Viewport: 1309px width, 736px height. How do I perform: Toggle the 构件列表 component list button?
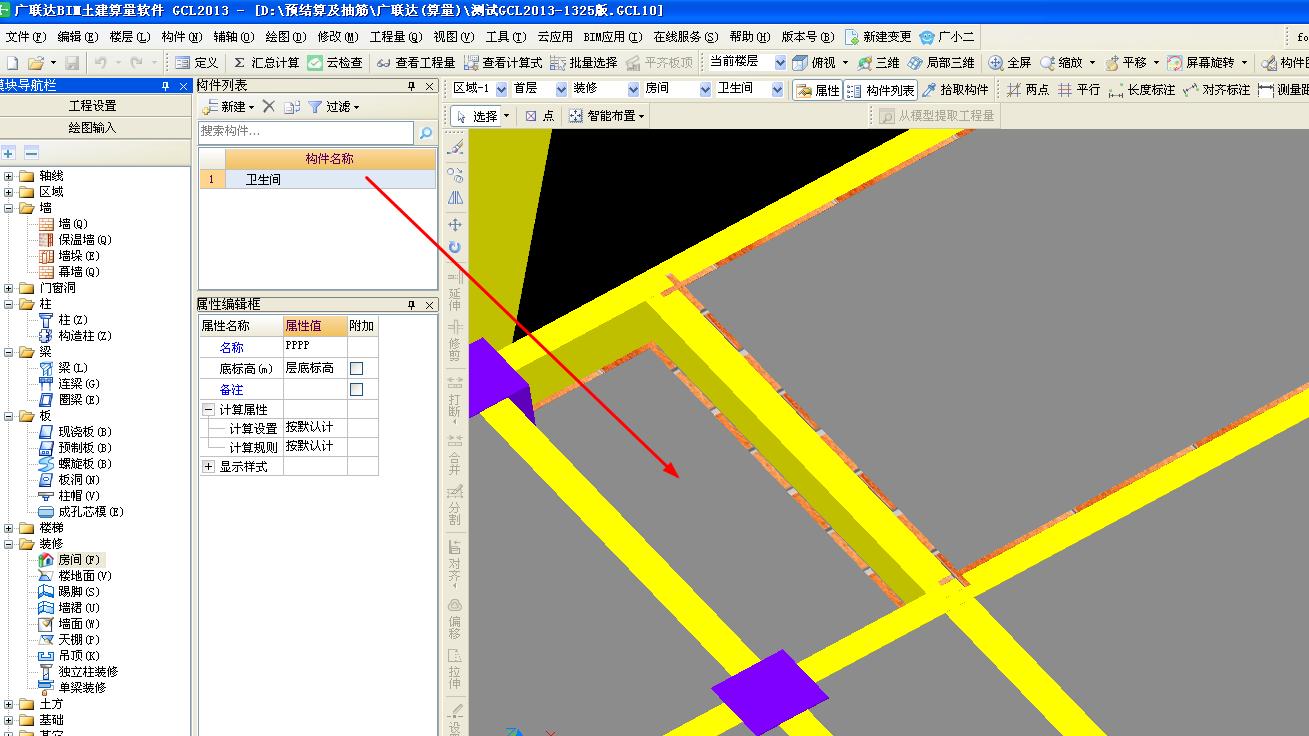[x=880, y=90]
